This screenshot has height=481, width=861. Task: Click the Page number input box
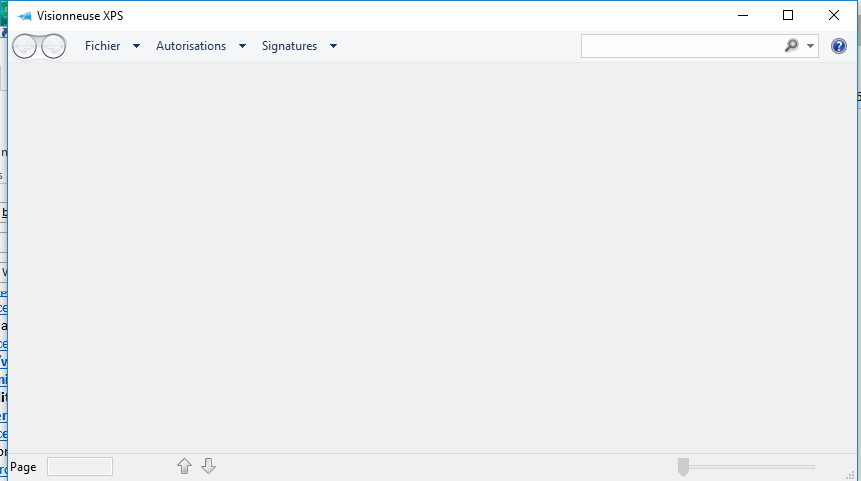pos(80,467)
